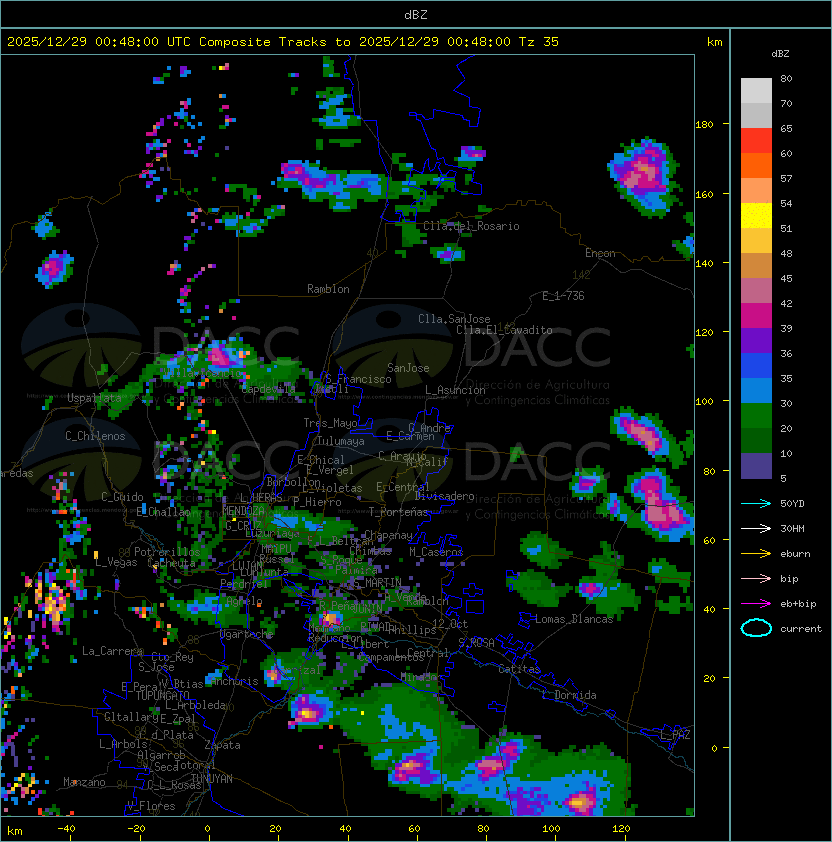Click the Divisadero location label
This screenshot has width=832, height=842.
[445, 496]
